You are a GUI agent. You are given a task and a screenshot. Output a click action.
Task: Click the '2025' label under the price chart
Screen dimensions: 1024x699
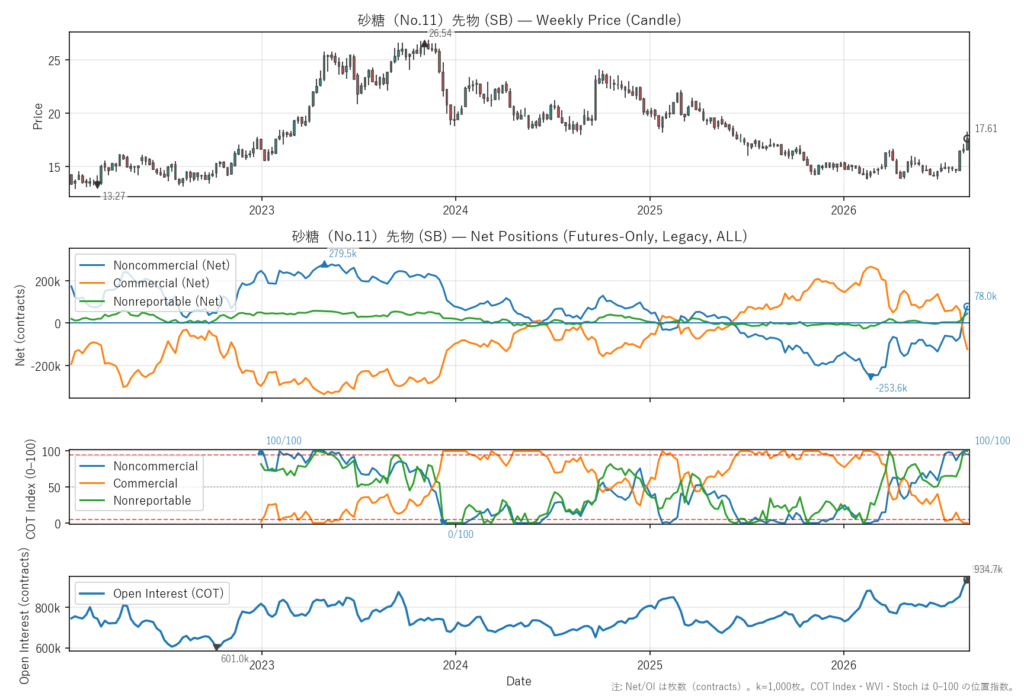(650, 210)
